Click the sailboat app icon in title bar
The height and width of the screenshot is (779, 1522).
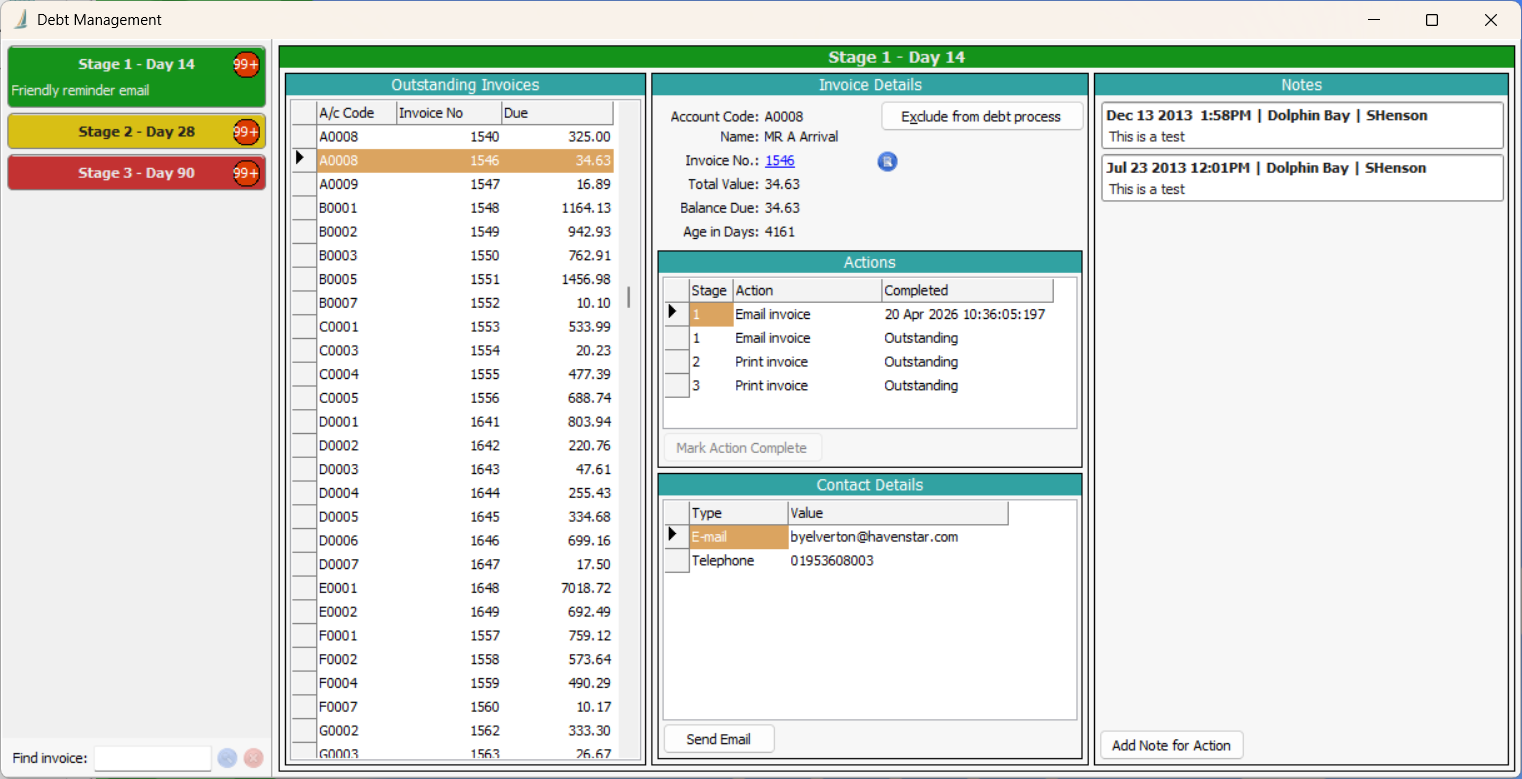click(x=19, y=20)
